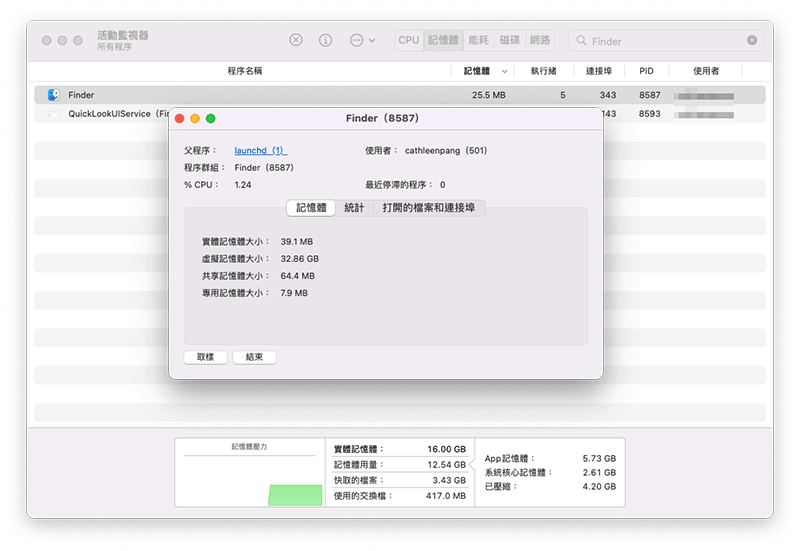Open the 打開的檔案和連接埠 tab
Image resolution: width=800 pixels, height=551 pixels.
pos(429,208)
